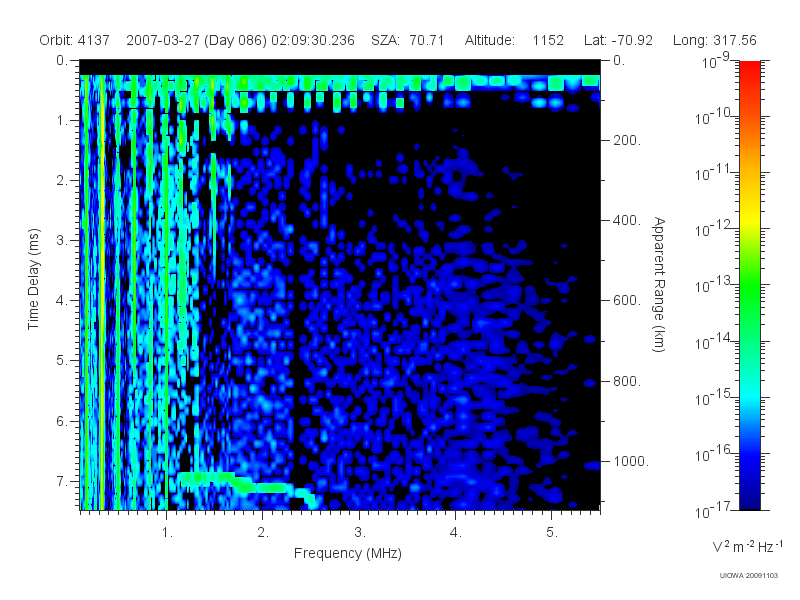Click the 'SZA: 70.71' value

408,40
